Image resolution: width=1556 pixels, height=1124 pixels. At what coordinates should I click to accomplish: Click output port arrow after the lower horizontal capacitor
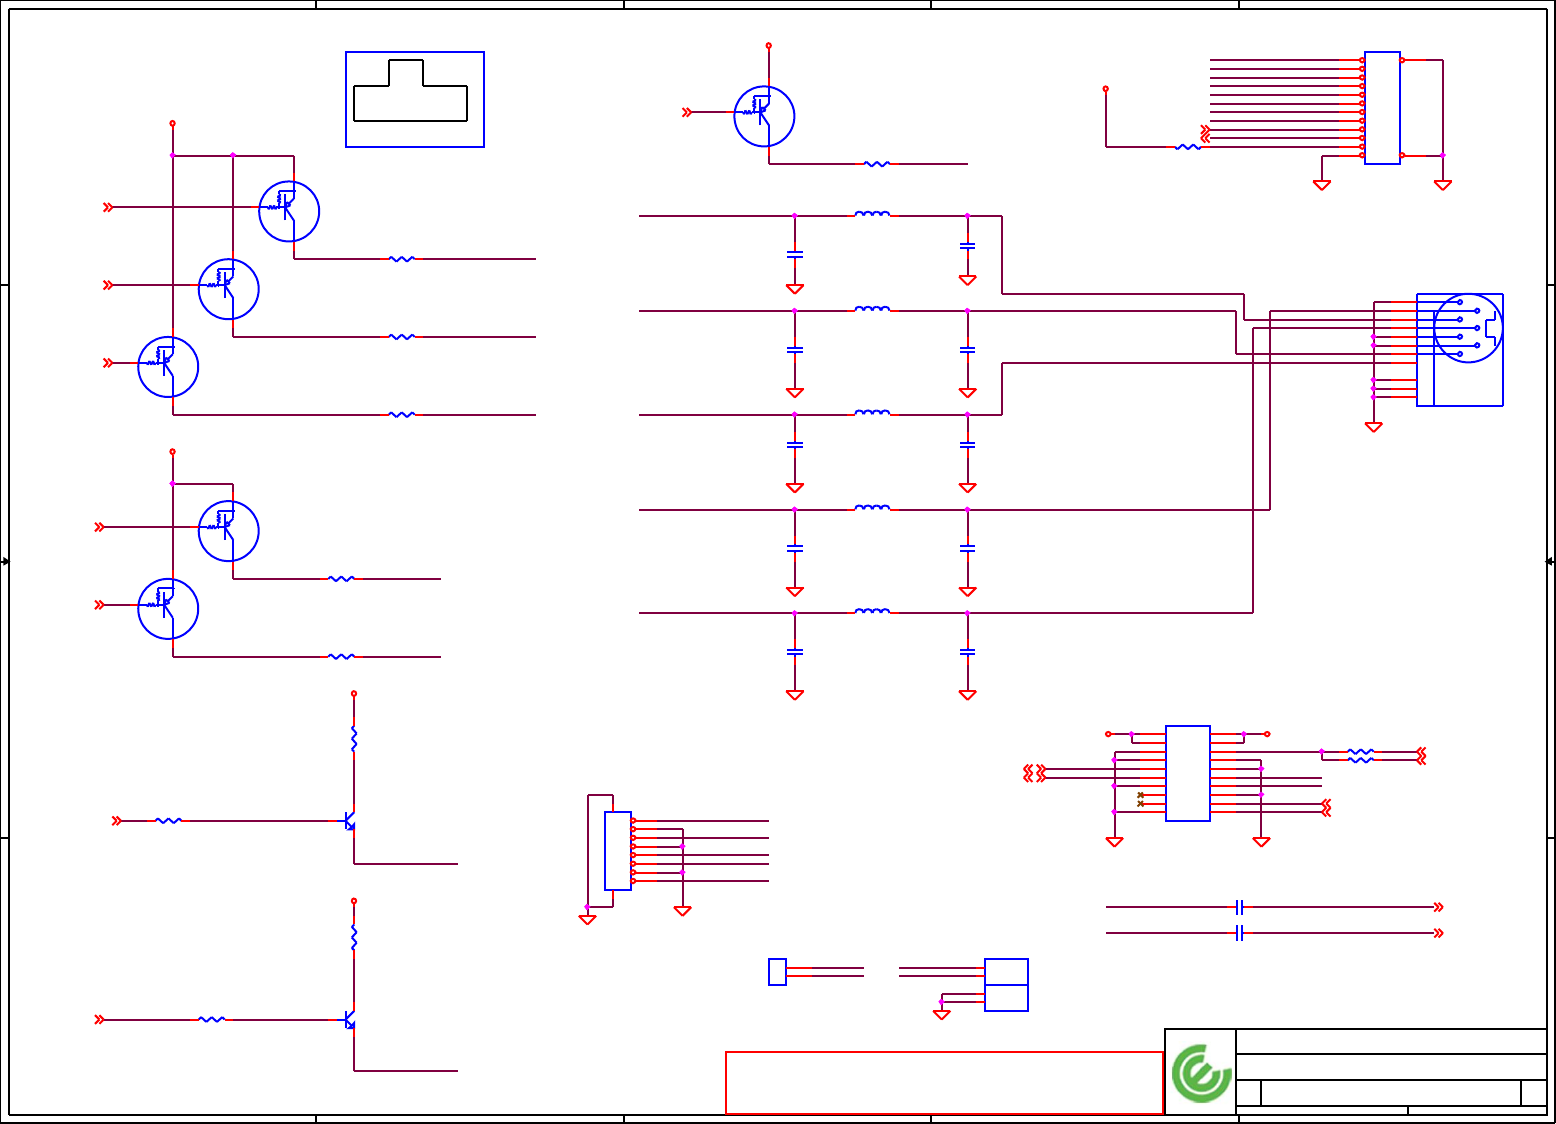pos(1438,933)
